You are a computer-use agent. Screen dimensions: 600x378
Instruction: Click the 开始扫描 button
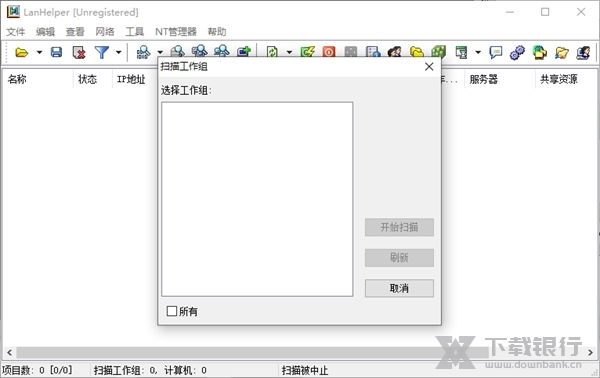click(399, 227)
